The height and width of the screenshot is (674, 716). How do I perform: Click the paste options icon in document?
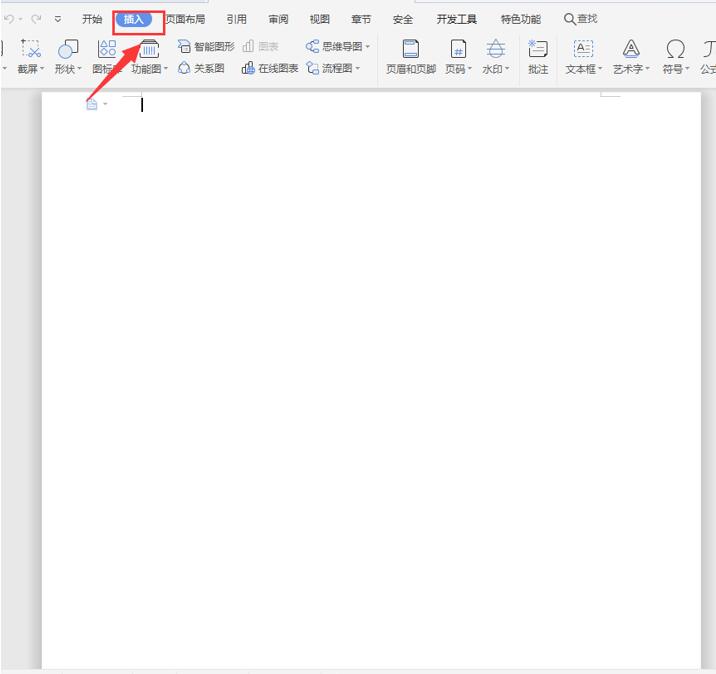click(92, 105)
